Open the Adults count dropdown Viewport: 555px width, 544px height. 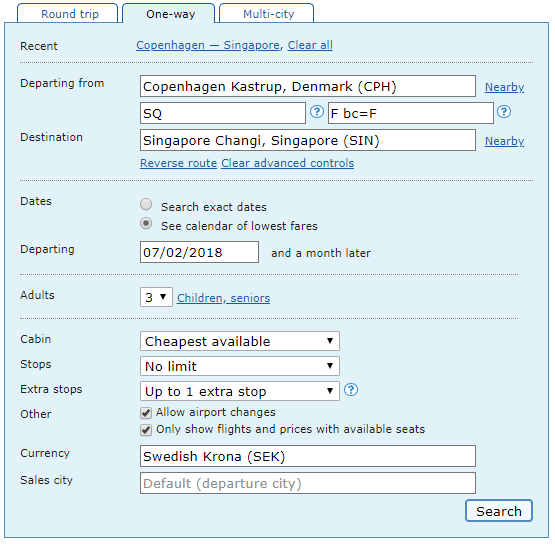point(156,297)
